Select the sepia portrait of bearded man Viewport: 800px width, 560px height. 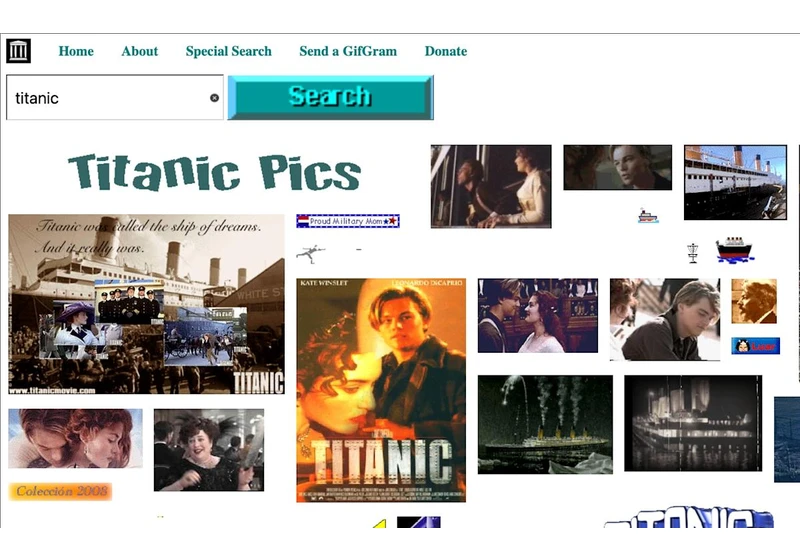754,301
